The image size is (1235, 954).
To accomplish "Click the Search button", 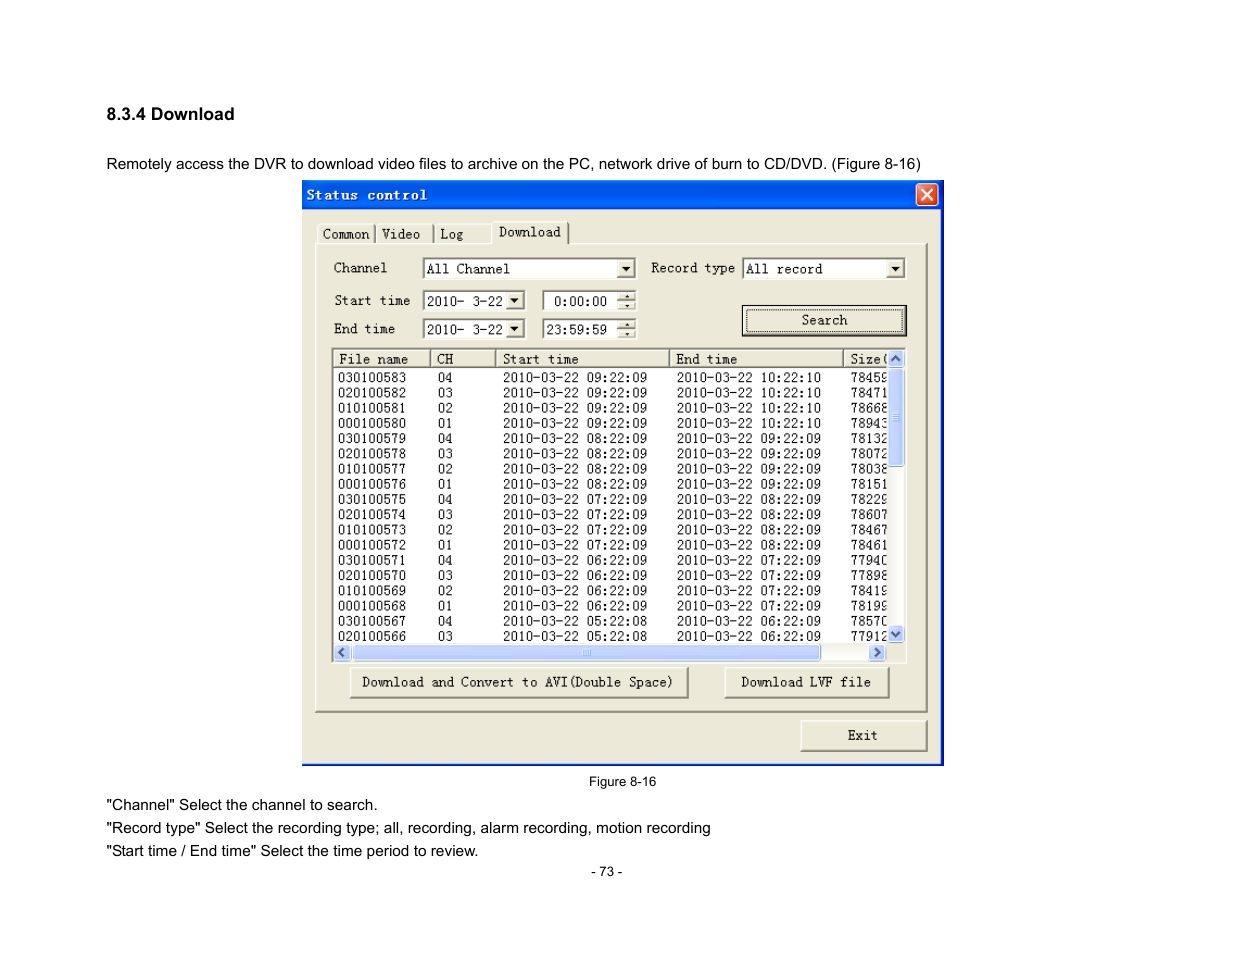I will (824, 320).
